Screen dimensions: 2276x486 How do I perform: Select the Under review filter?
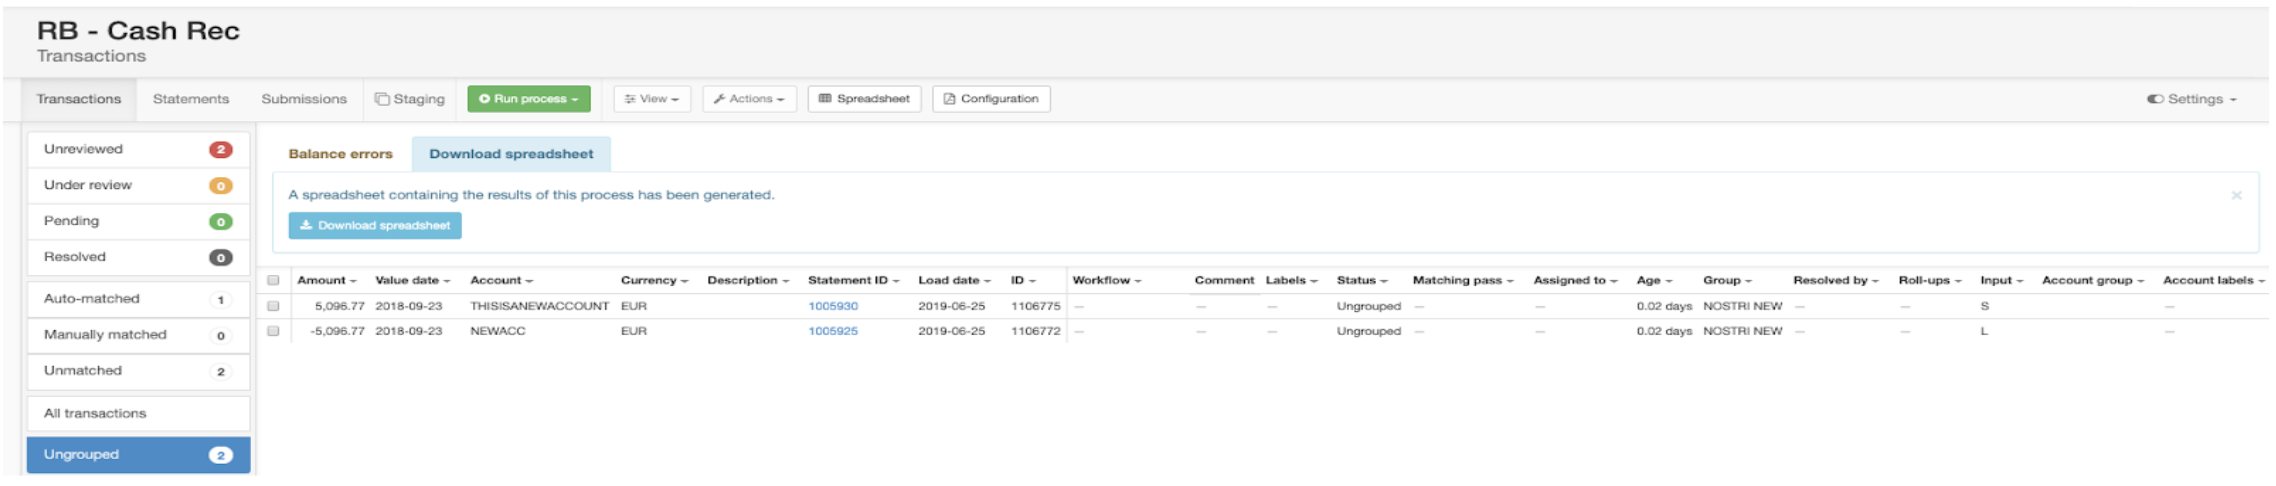pos(138,185)
